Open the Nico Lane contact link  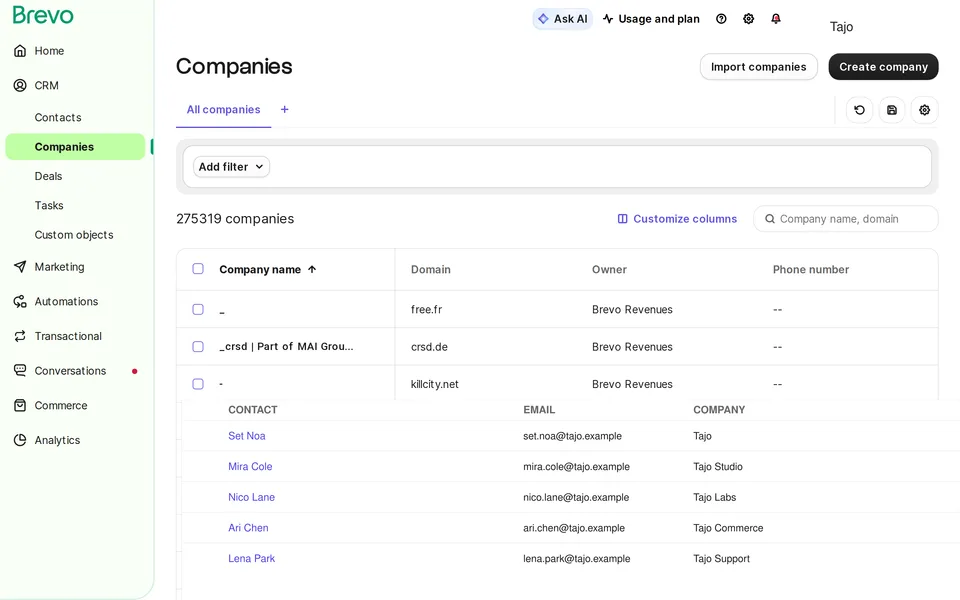pos(251,497)
